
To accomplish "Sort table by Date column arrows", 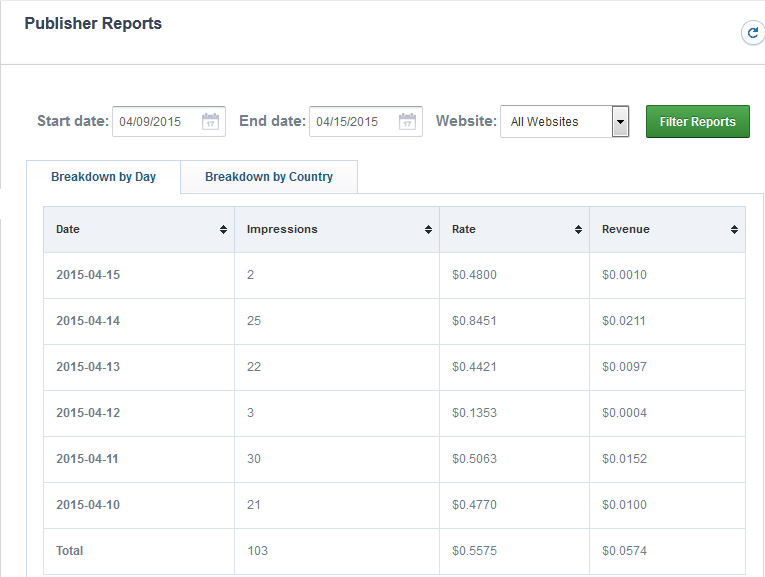I will point(223,230).
